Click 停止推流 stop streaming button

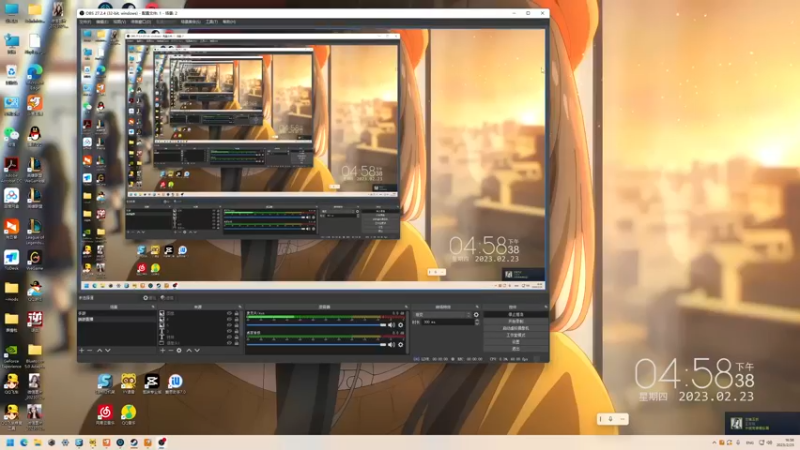tap(515, 315)
